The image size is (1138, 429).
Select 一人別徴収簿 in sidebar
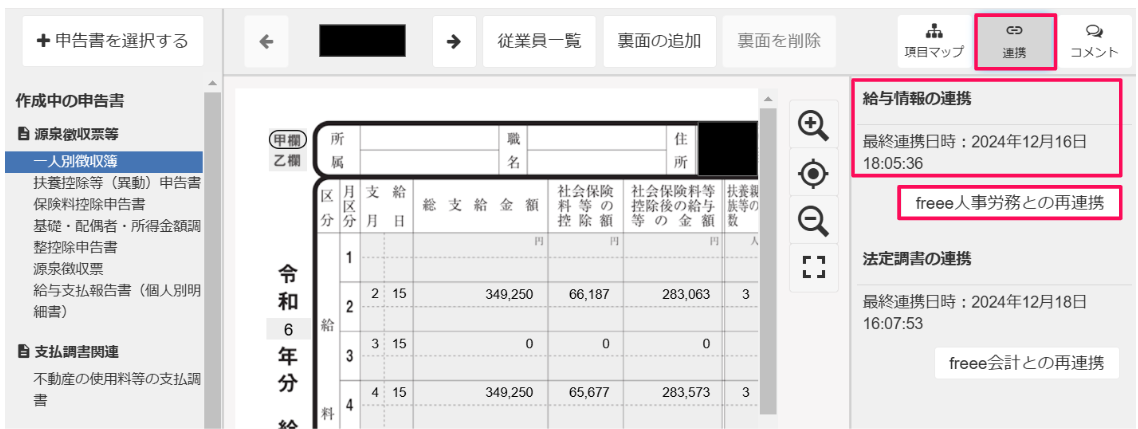coord(105,162)
